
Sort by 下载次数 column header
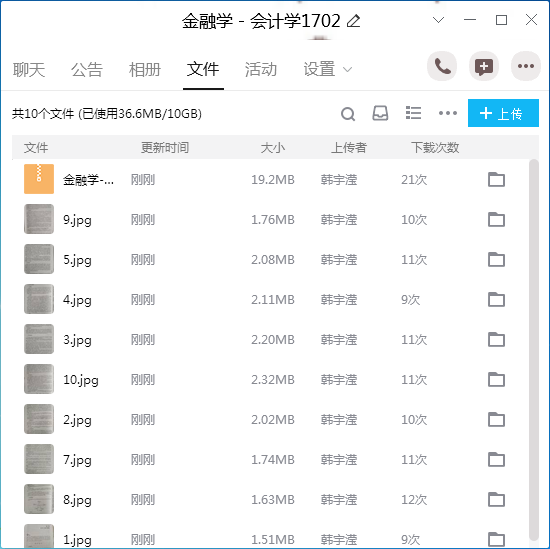coord(435,147)
